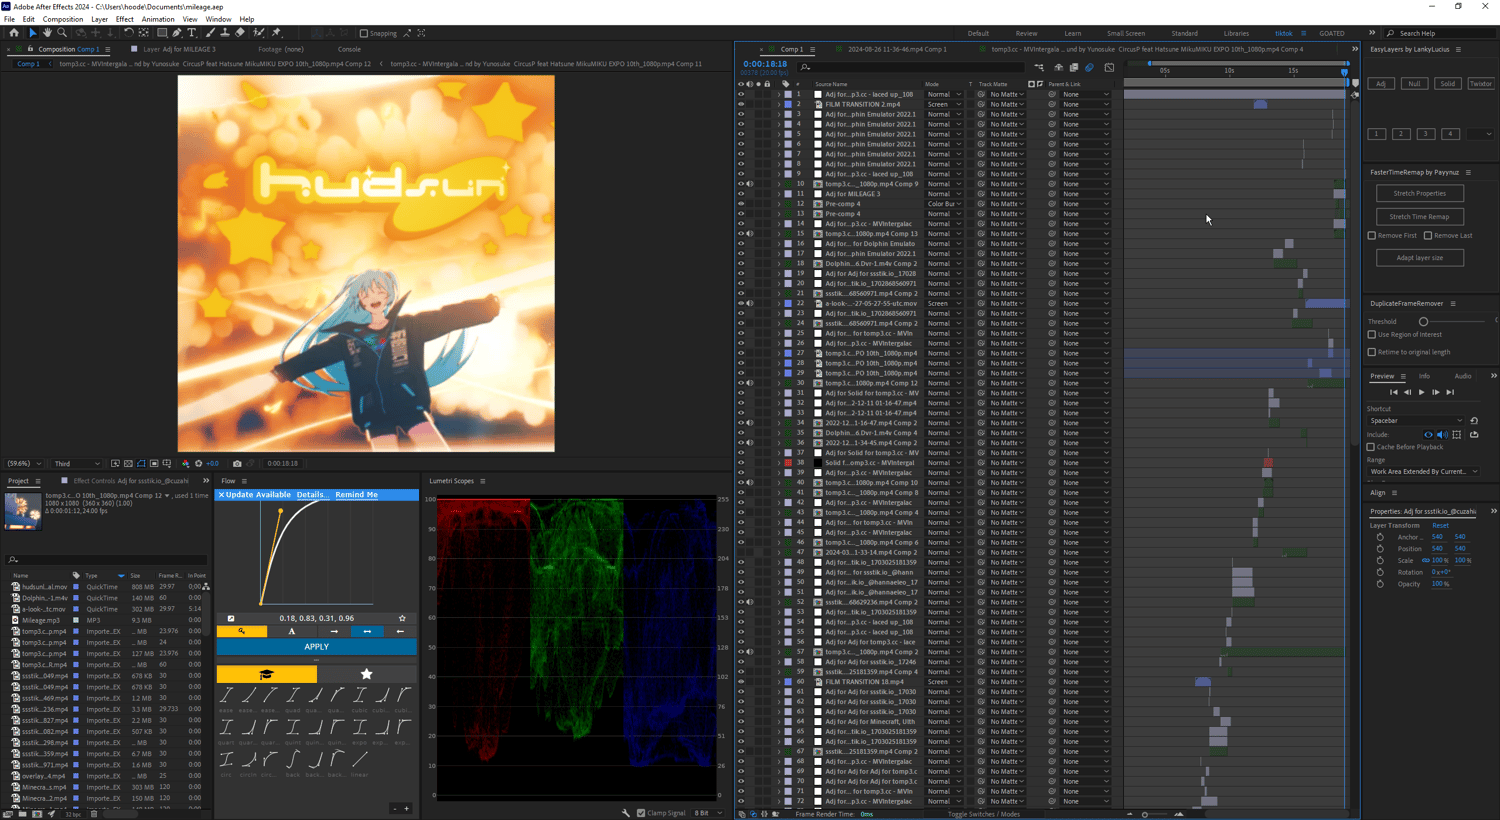
Task: Open the Animation menu
Action: pyautogui.click(x=158, y=19)
